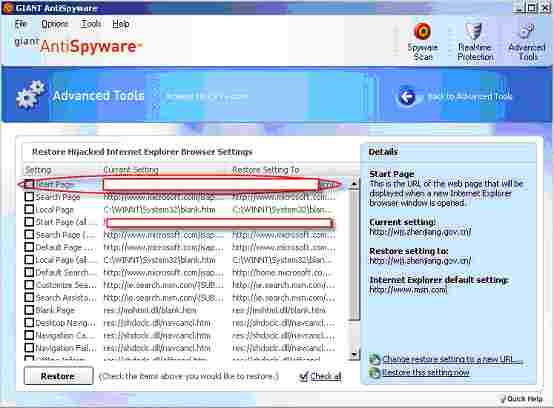Tick the Desktop Navigation row checkbox
Viewport: 554px width, 408px height.
click(29, 323)
